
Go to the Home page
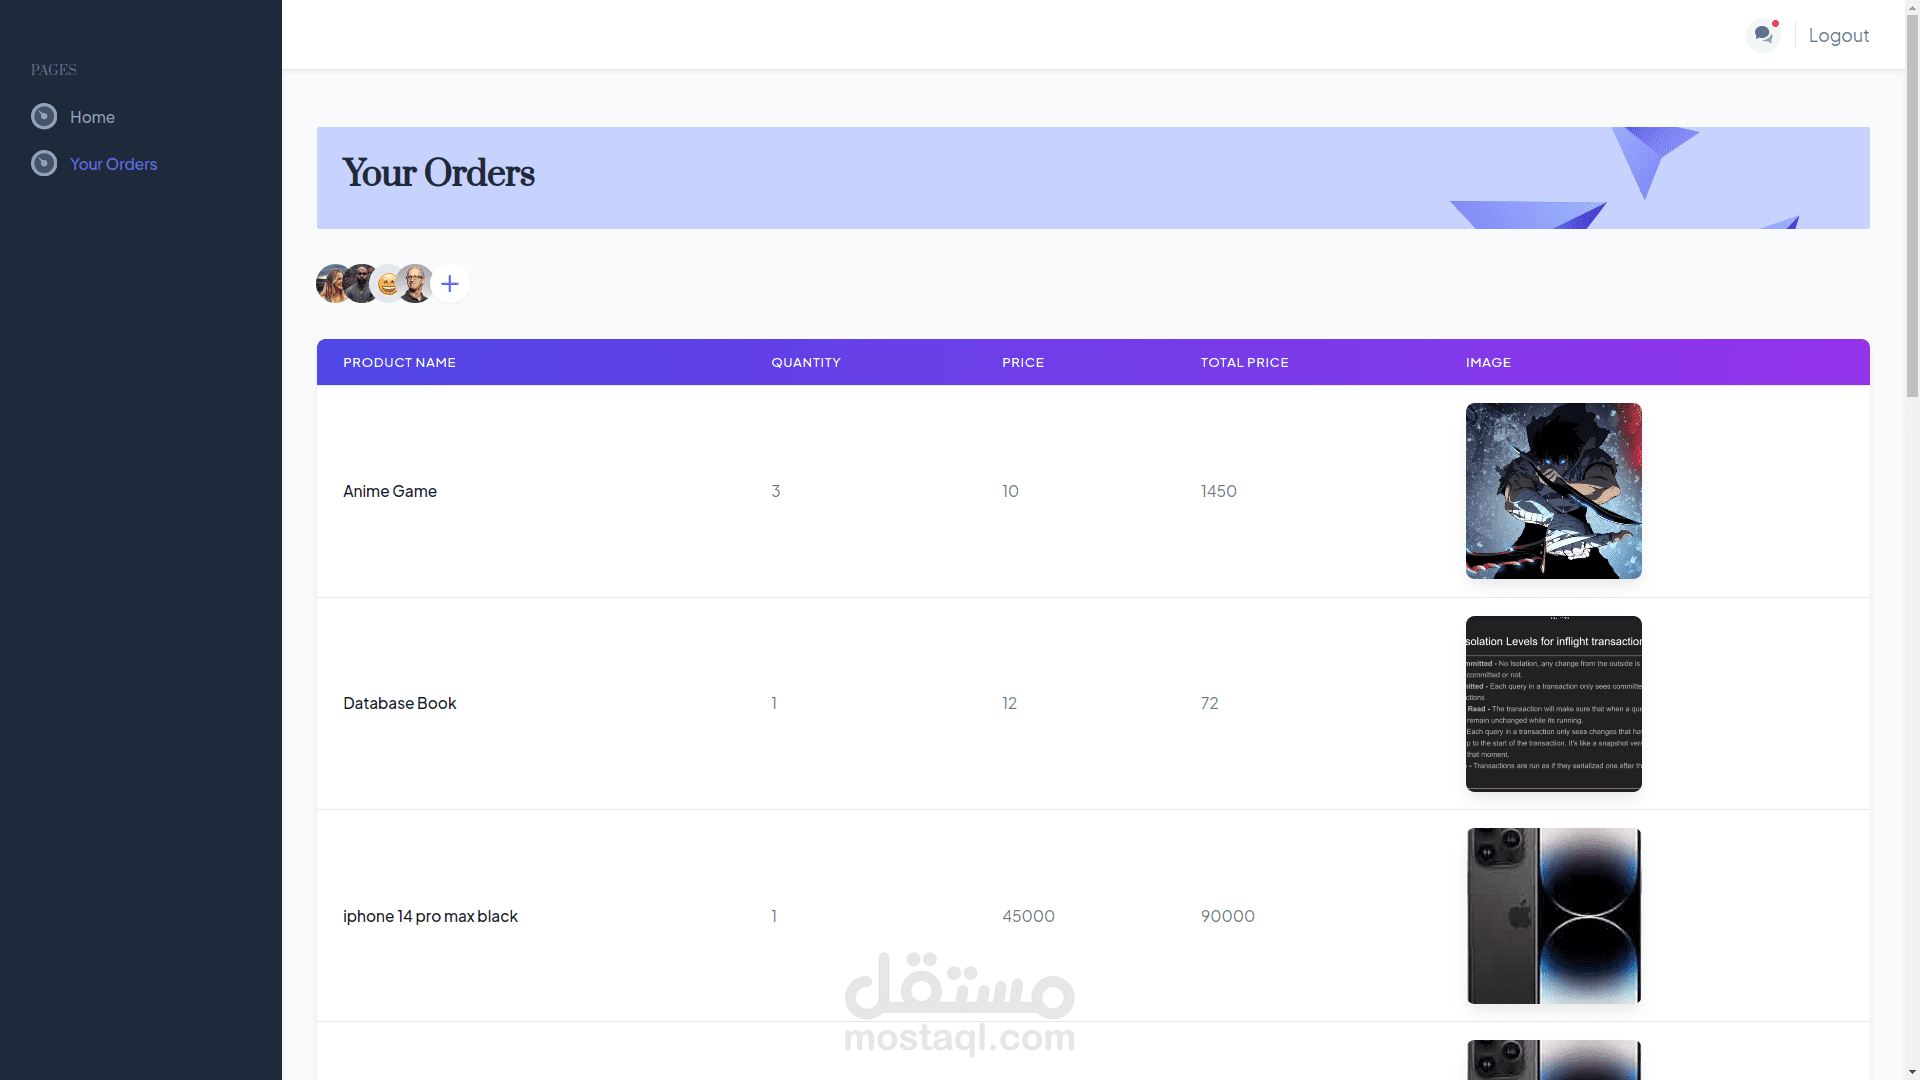(x=92, y=117)
